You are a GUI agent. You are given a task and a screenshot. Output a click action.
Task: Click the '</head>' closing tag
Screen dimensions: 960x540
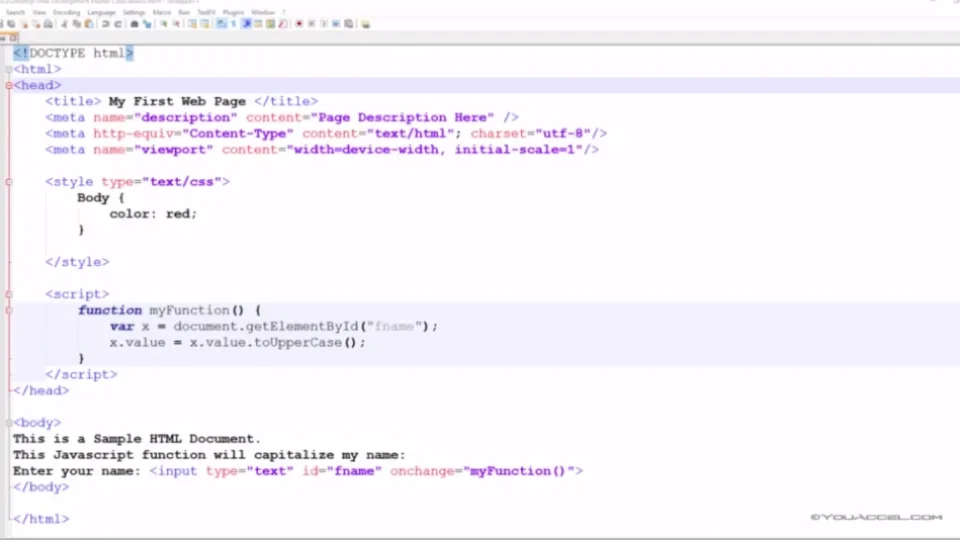tap(41, 391)
